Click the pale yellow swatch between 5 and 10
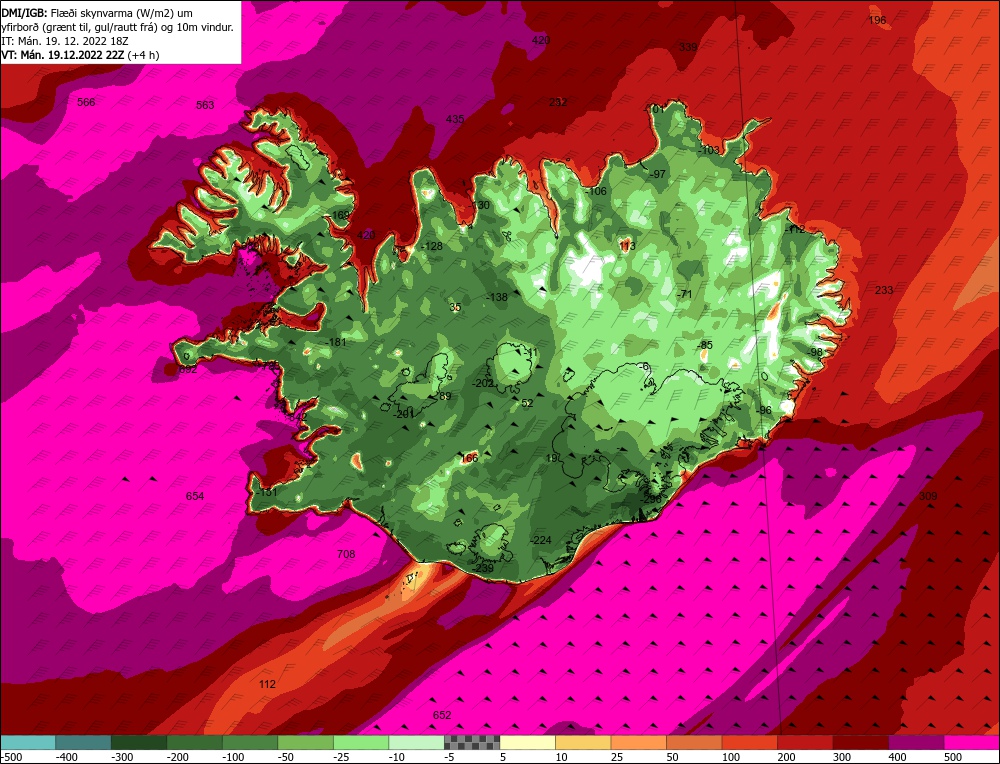Screen dimensions: 1000x764 point(527,742)
